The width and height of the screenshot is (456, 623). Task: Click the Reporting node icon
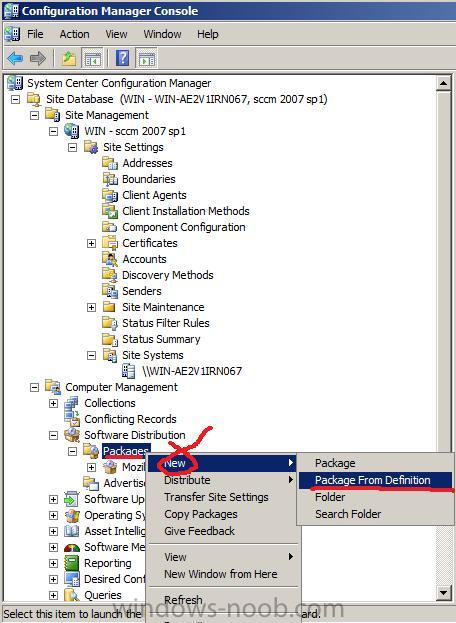[72, 563]
